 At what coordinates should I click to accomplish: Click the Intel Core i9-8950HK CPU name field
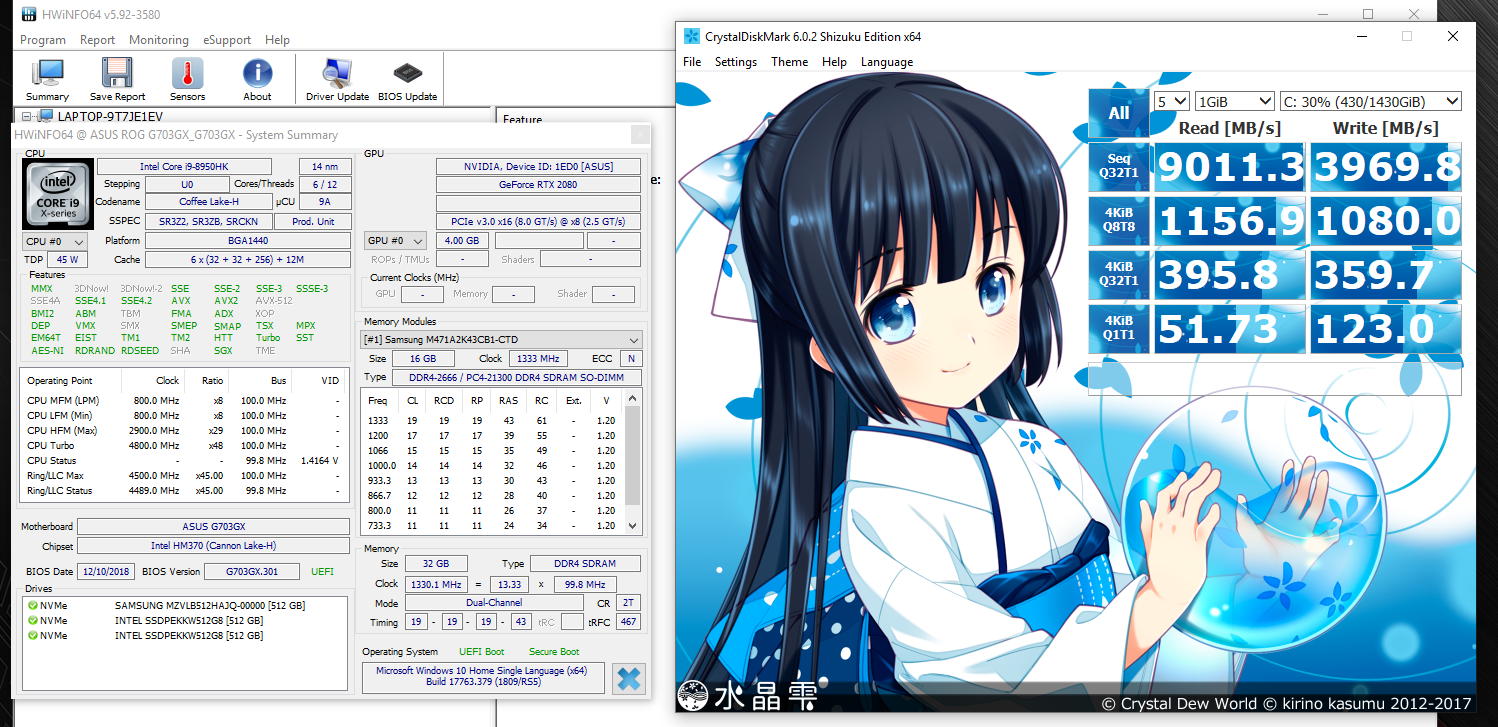pyautogui.click(x=184, y=167)
